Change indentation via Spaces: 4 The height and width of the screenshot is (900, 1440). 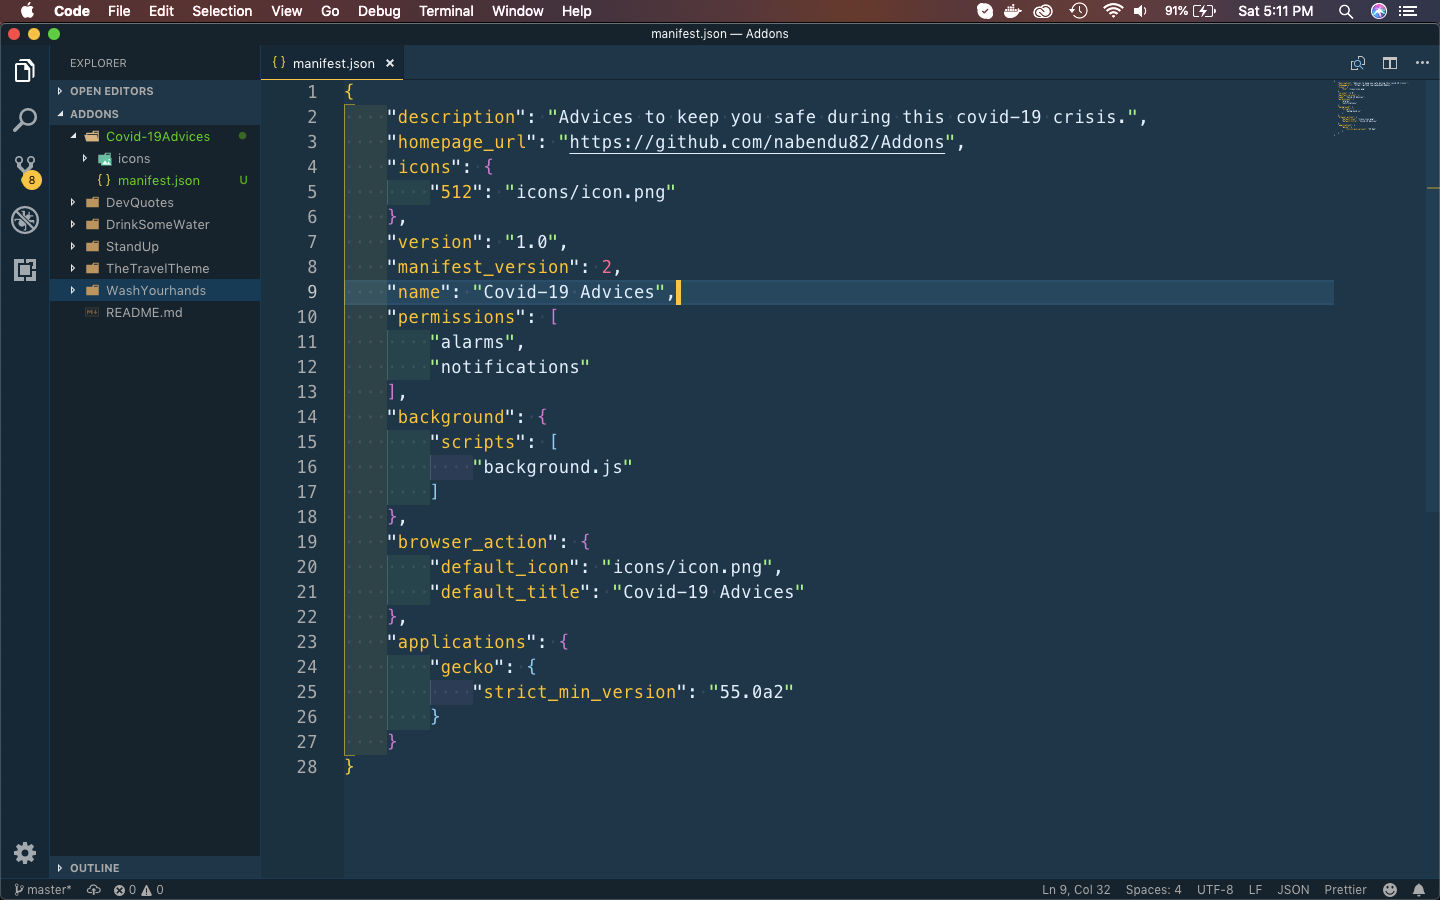[x=1153, y=890]
